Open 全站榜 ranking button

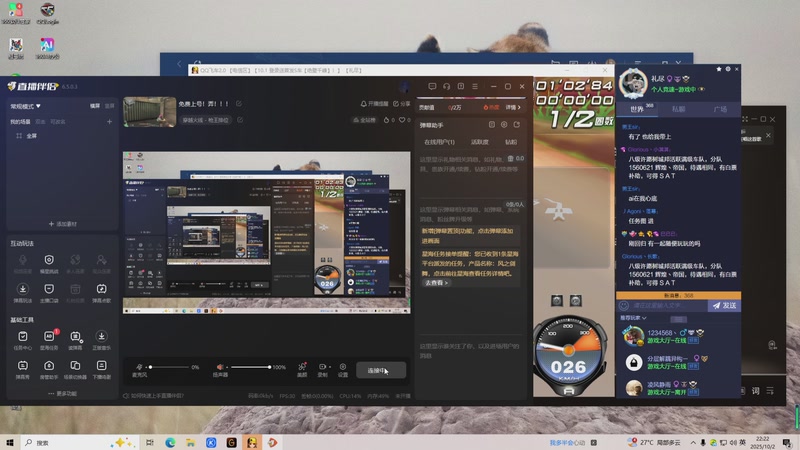point(364,120)
